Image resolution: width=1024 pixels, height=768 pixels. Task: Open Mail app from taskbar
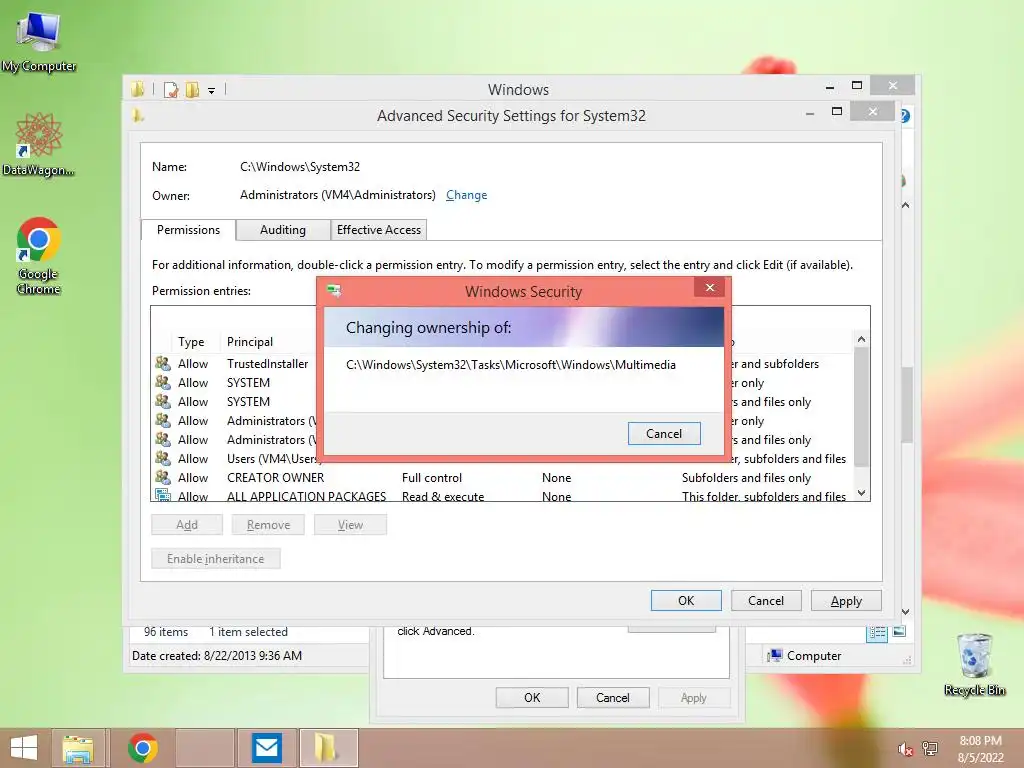click(x=266, y=748)
